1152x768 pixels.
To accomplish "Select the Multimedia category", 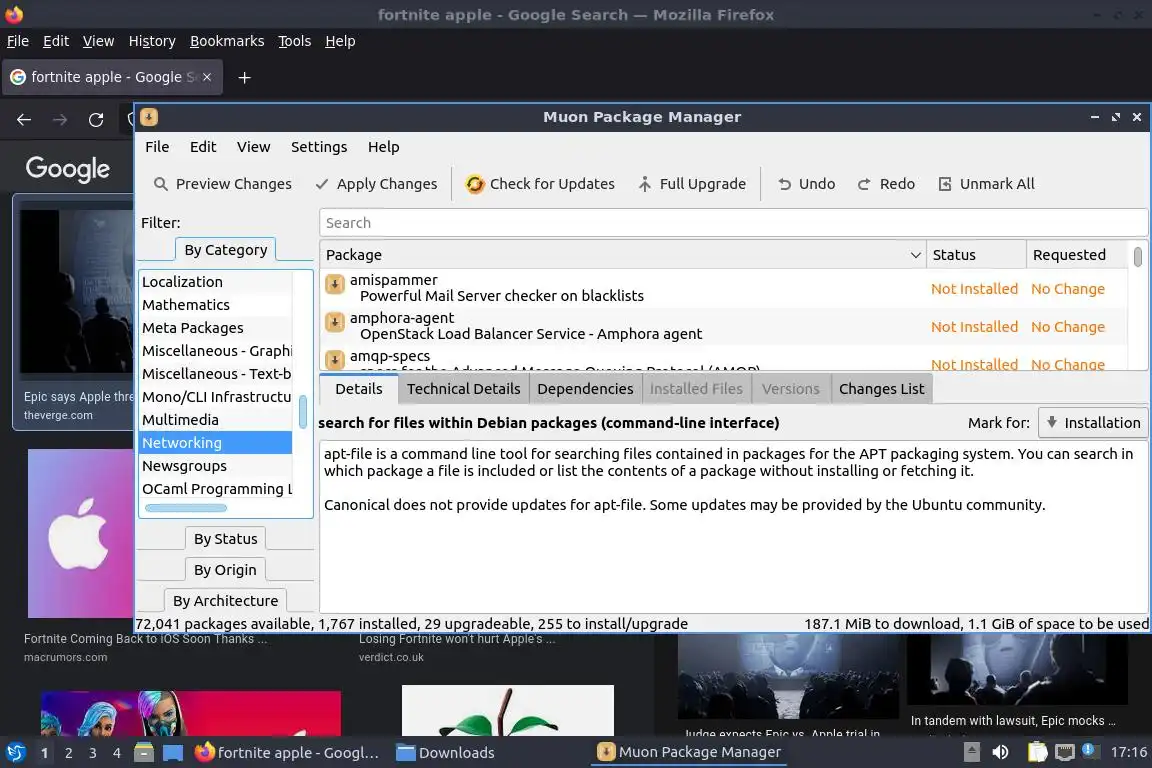I will [x=215, y=420].
